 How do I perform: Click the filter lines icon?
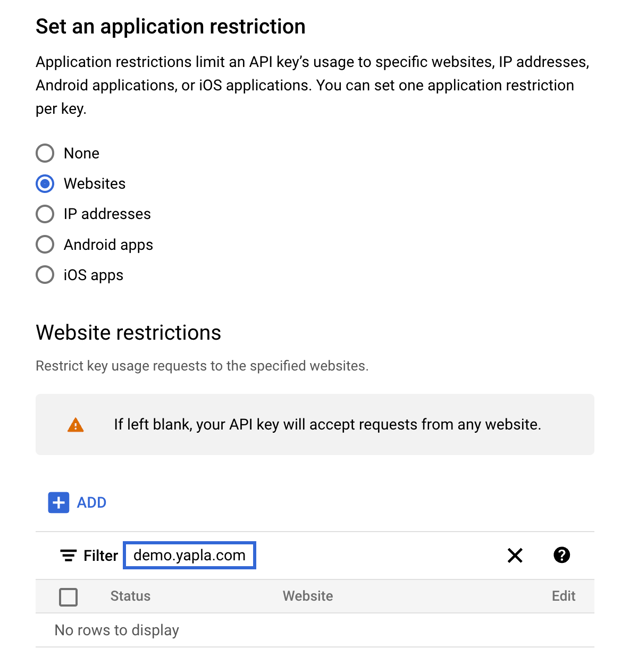pos(68,555)
